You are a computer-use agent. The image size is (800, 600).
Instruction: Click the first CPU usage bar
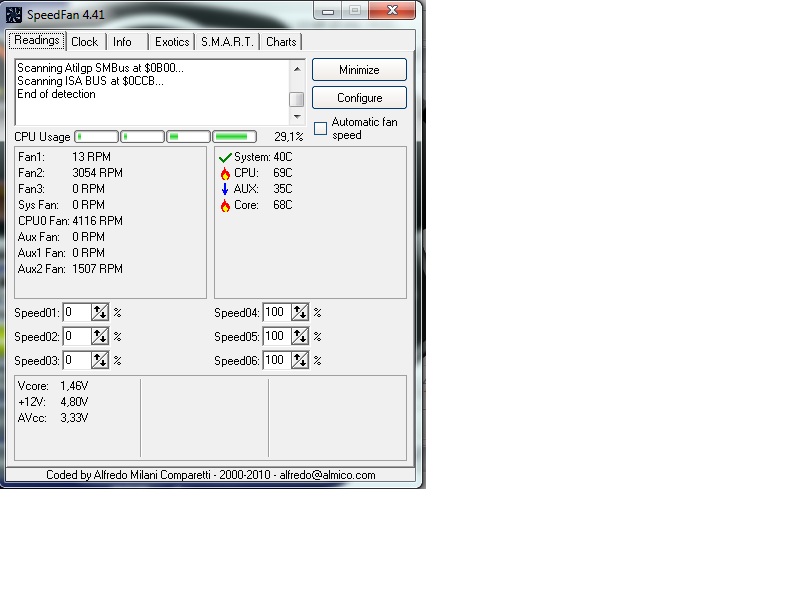tap(96, 137)
